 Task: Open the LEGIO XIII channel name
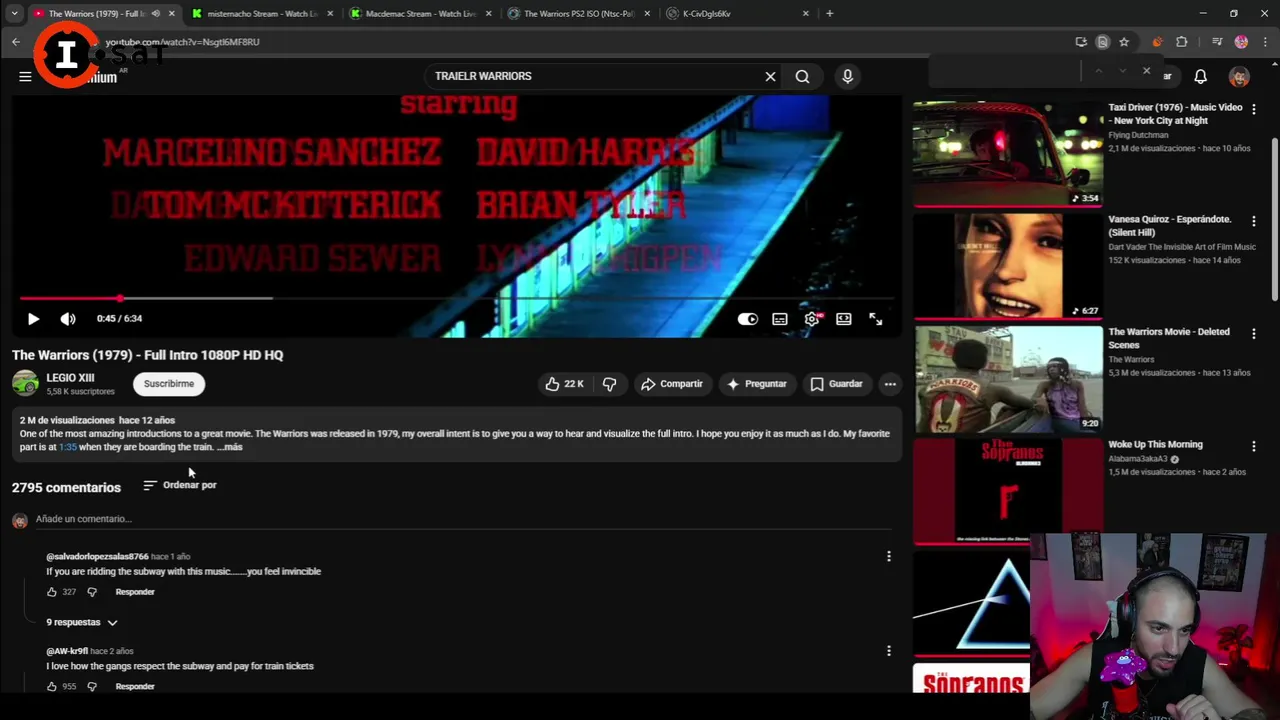(70, 378)
